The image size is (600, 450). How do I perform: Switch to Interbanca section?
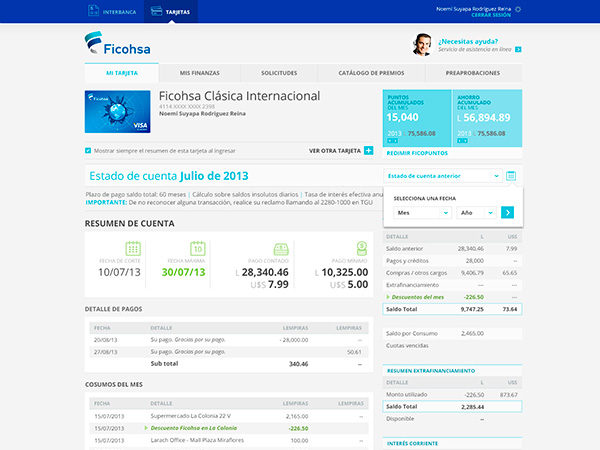pos(112,11)
